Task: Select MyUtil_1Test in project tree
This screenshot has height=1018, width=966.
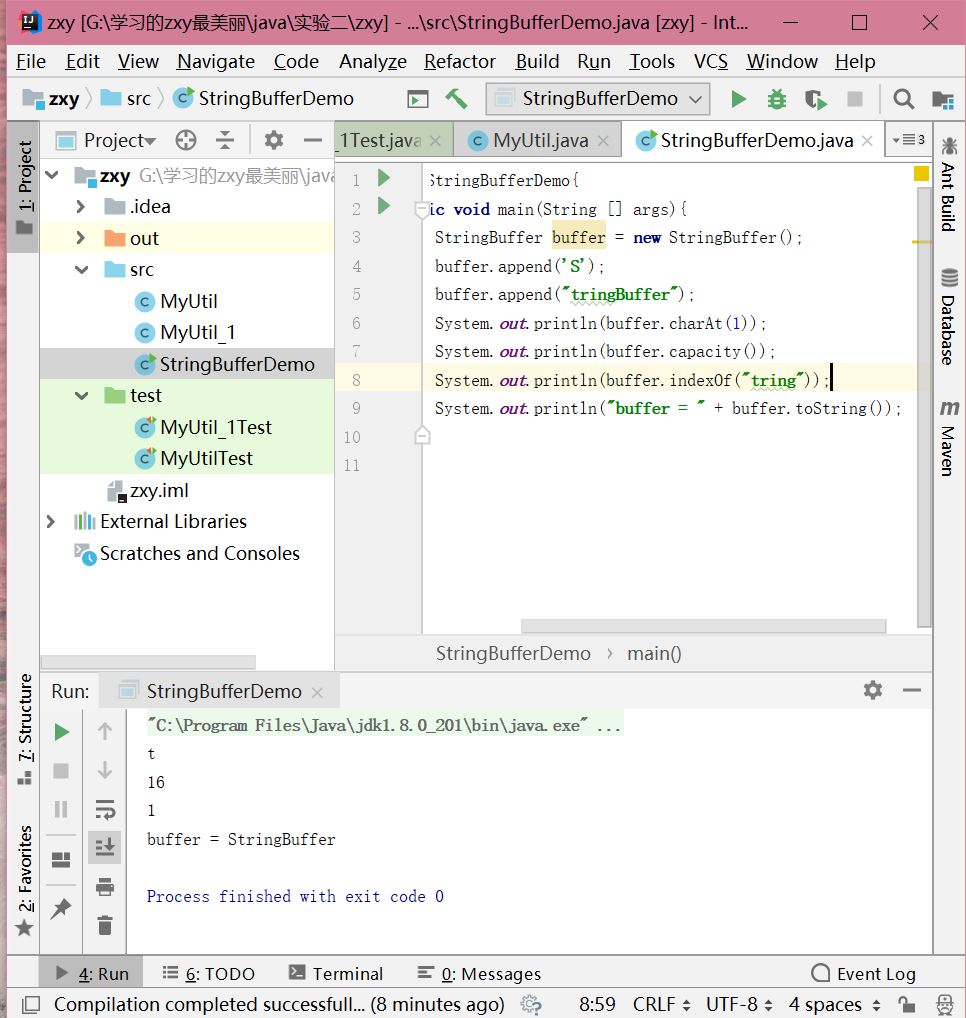Action: pos(216,427)
